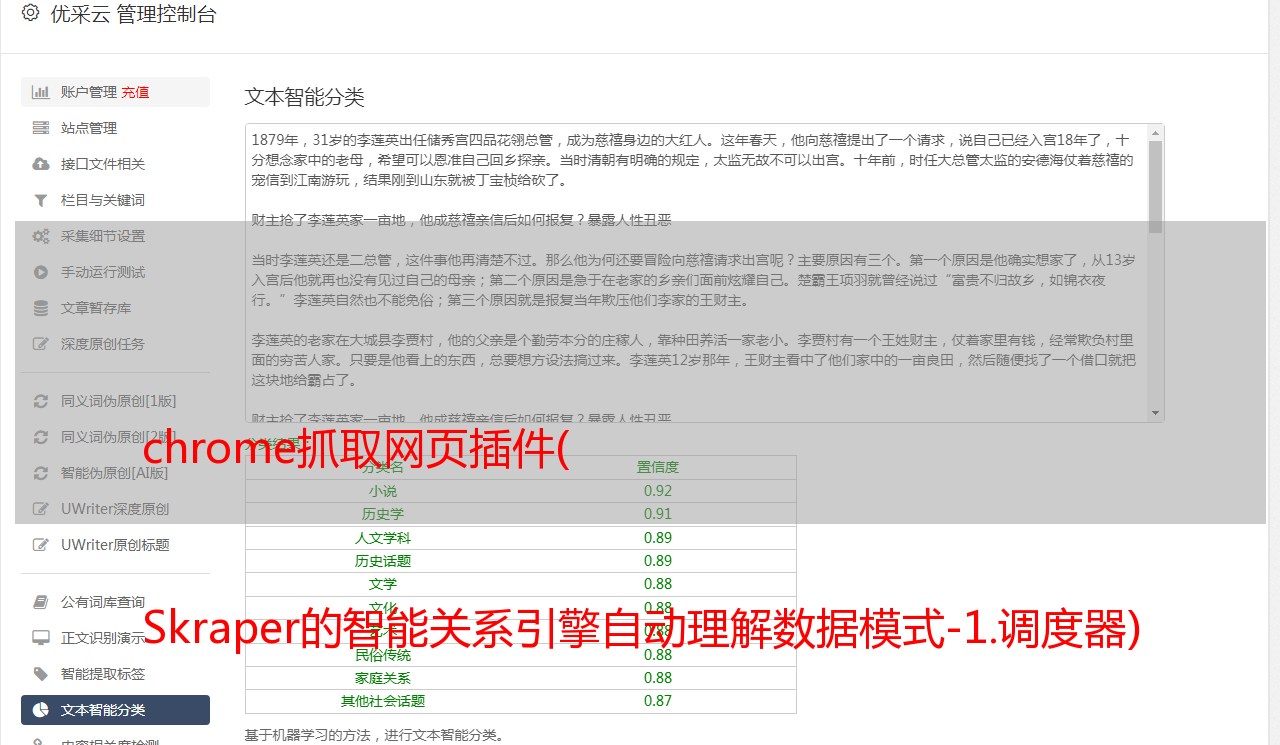Viewport: 1280px width, 745px height.
Task: Click the cloud icon for 接口文件相关
Action: click(x=41, y=164)
